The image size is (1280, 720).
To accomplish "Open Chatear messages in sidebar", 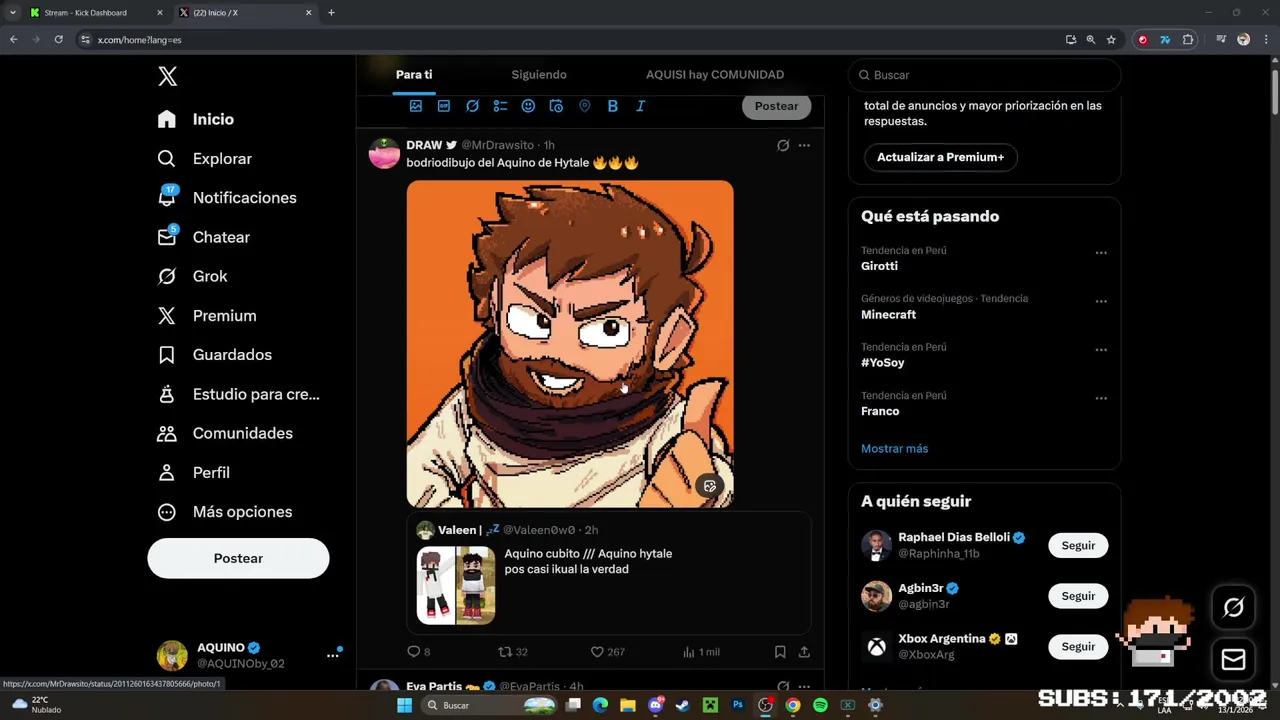I will (204, 237).
